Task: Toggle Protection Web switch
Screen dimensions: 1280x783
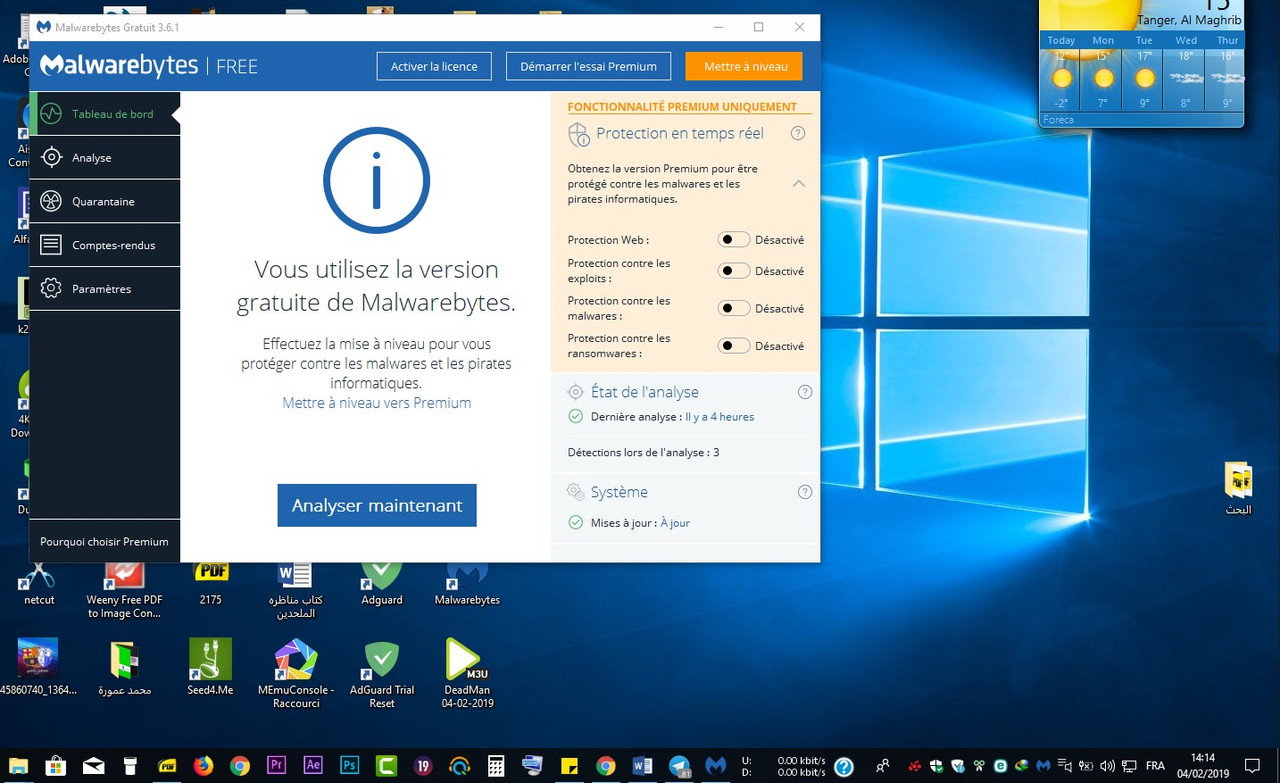Action: click(733, 240)
